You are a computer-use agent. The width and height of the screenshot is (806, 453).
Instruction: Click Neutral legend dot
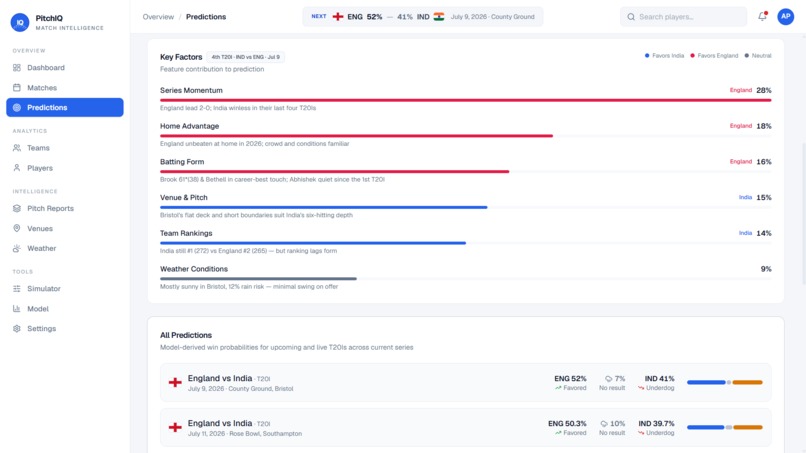pos(746,56)
